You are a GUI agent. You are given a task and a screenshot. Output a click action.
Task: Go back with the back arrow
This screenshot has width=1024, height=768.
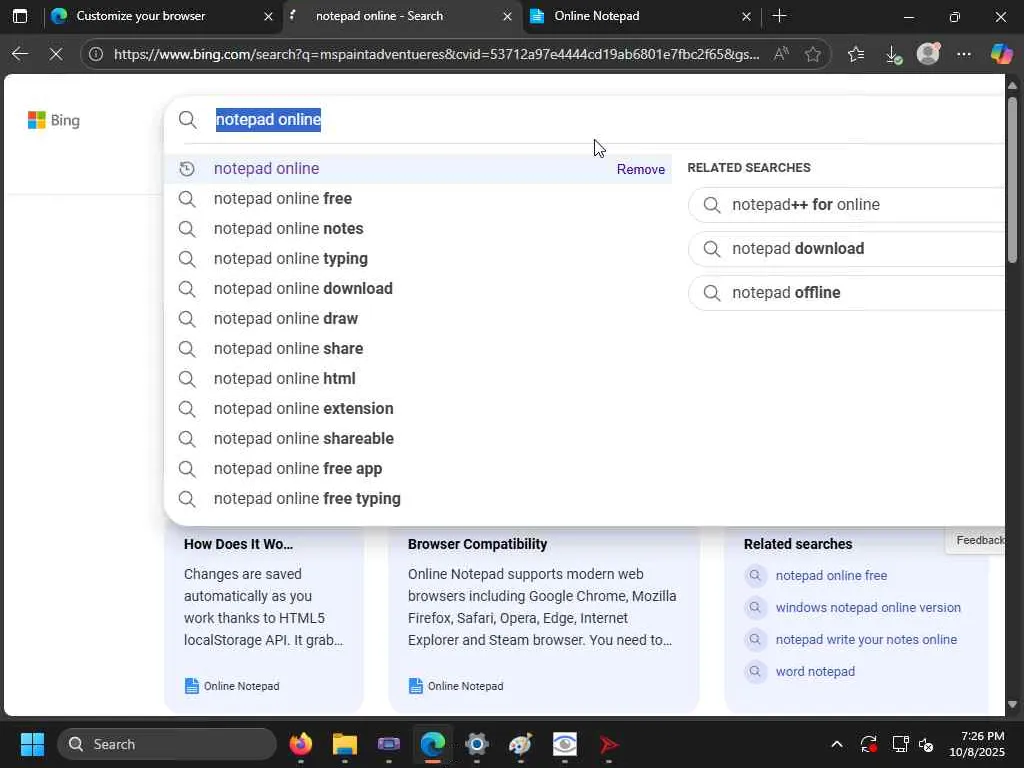coord(20,54)
